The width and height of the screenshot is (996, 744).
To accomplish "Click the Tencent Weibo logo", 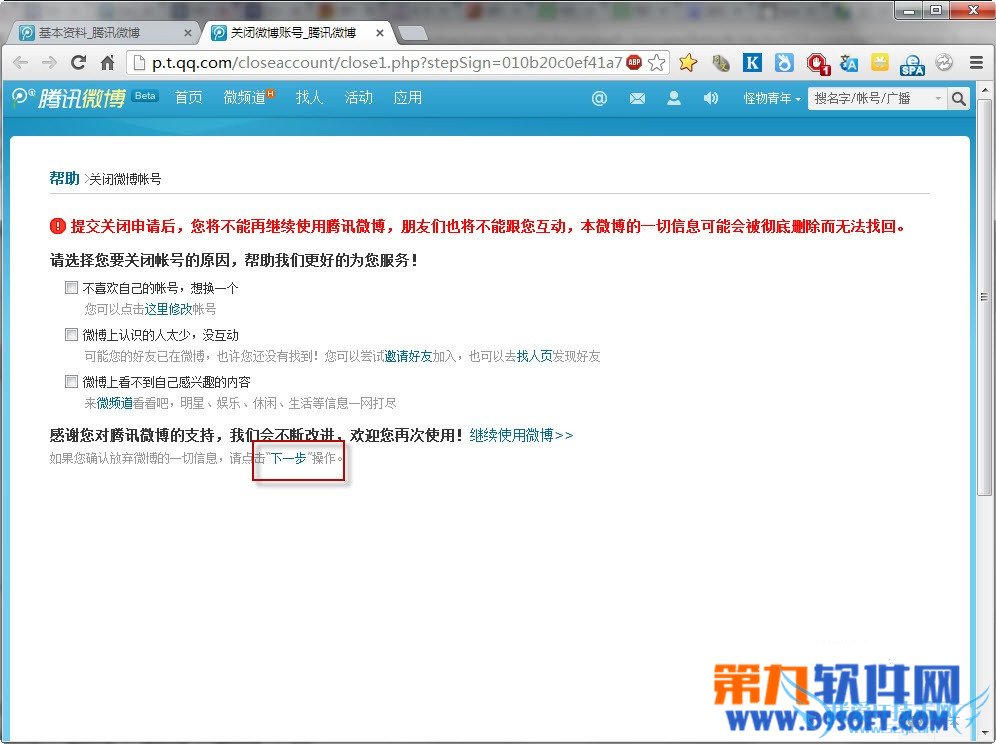I will click(x=69, y=97).
